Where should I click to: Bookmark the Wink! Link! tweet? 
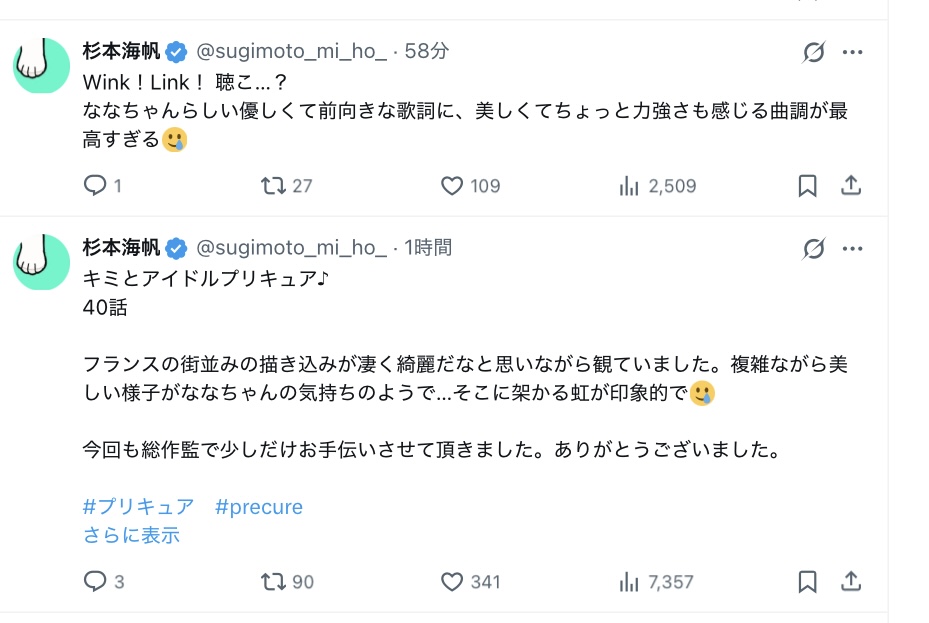coord(807,186)
